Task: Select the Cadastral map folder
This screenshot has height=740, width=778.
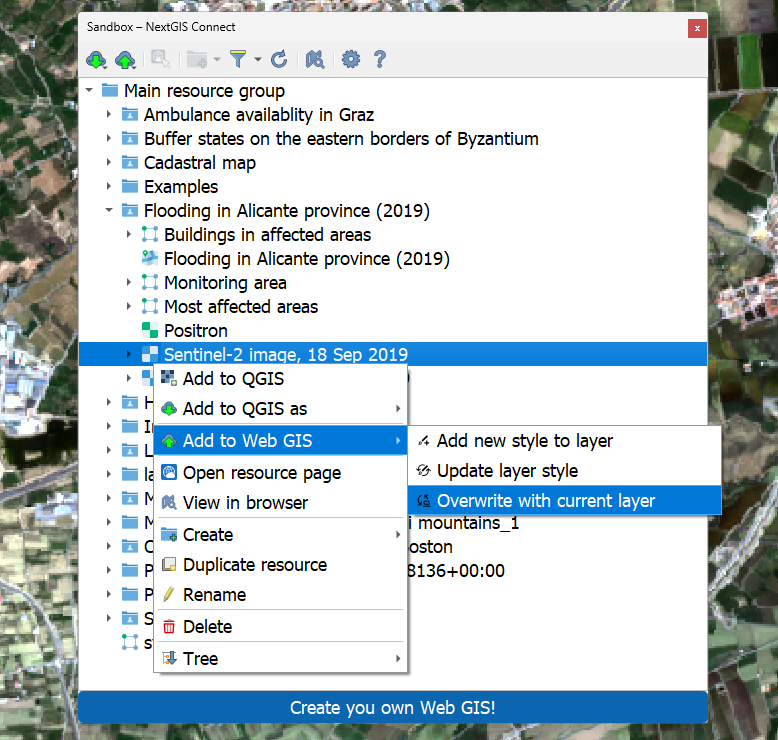Action: point(199,163)
